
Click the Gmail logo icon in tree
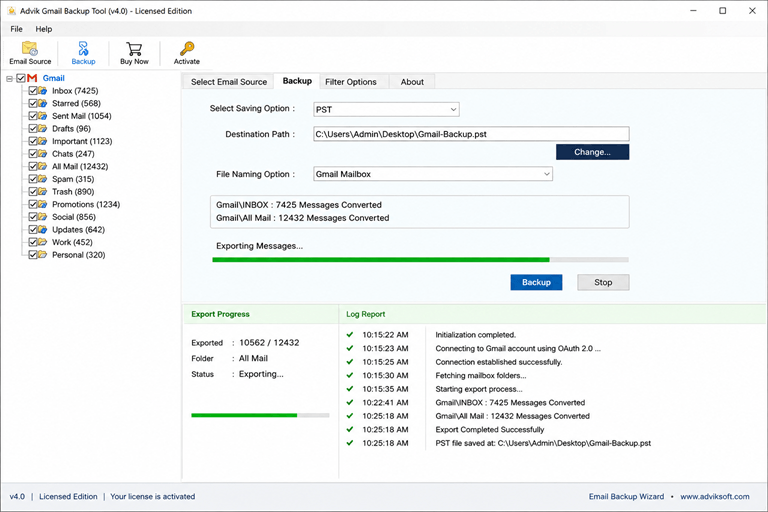point(32,78)
